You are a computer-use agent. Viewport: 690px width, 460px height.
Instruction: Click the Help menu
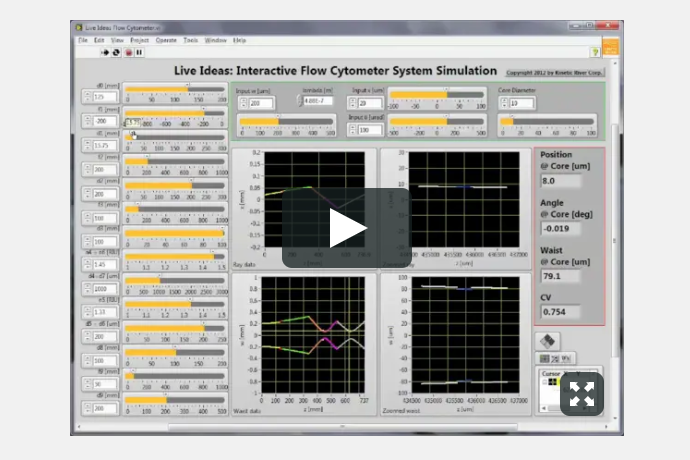click(x=240, y=40)
